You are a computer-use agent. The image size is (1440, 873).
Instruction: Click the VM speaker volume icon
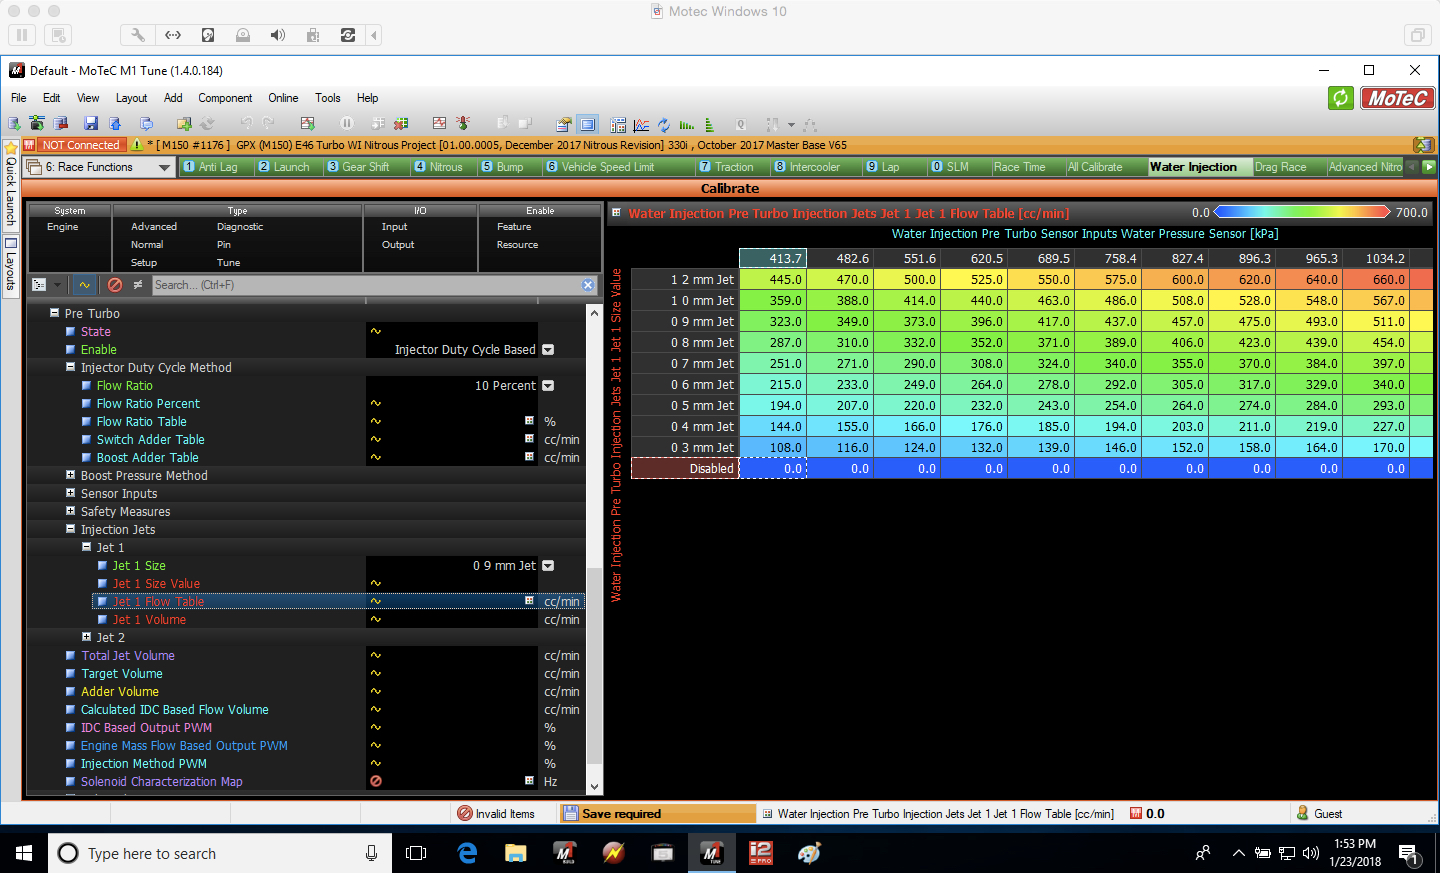pyautogui.click(x=278, y=35)
